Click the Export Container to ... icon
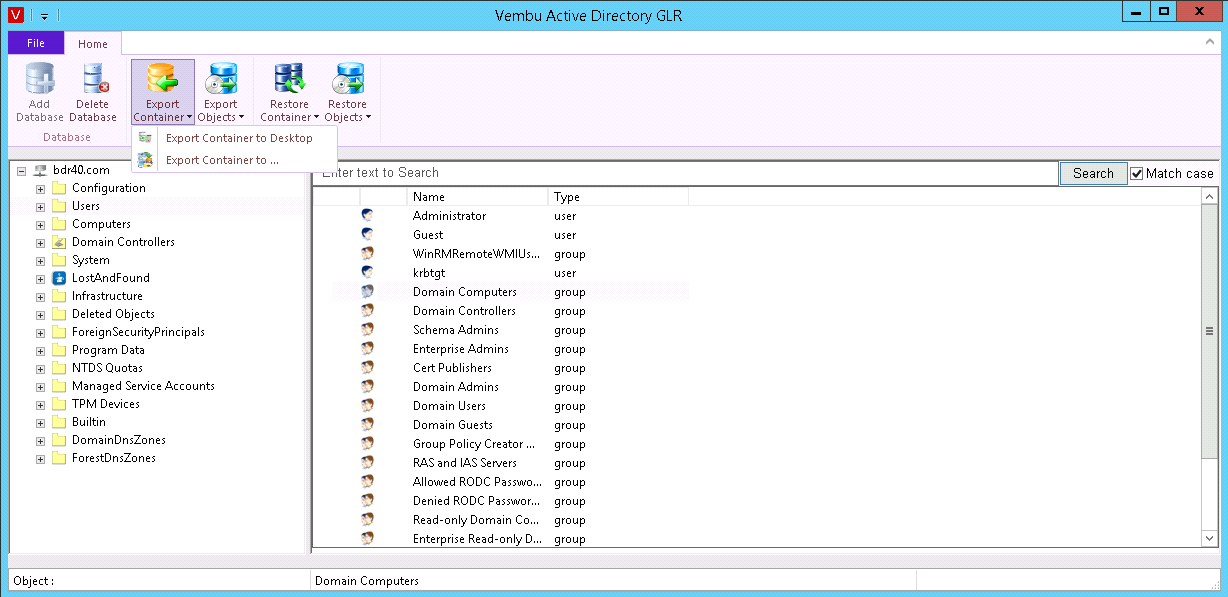 point(146,160)
